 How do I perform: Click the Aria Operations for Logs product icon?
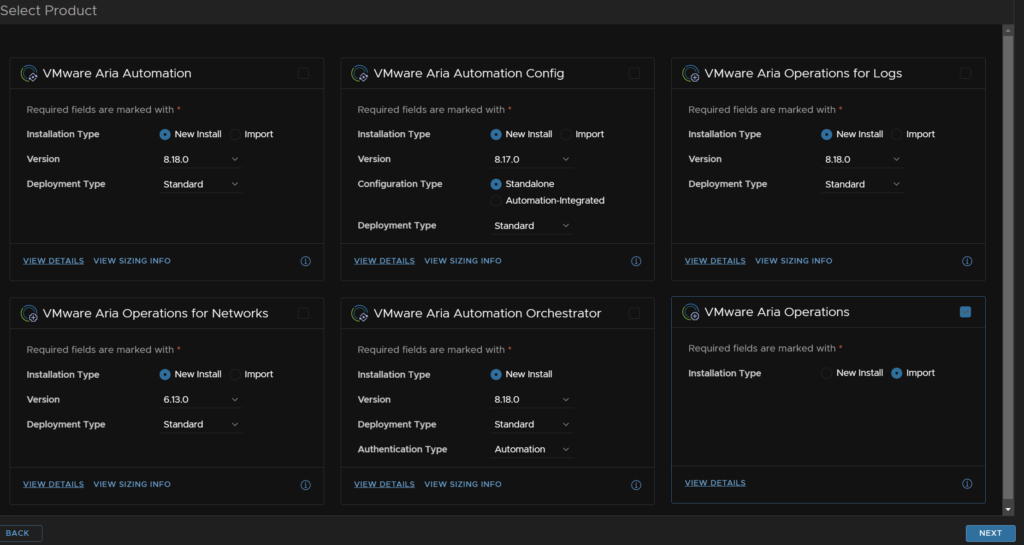(x=691, y=74)
